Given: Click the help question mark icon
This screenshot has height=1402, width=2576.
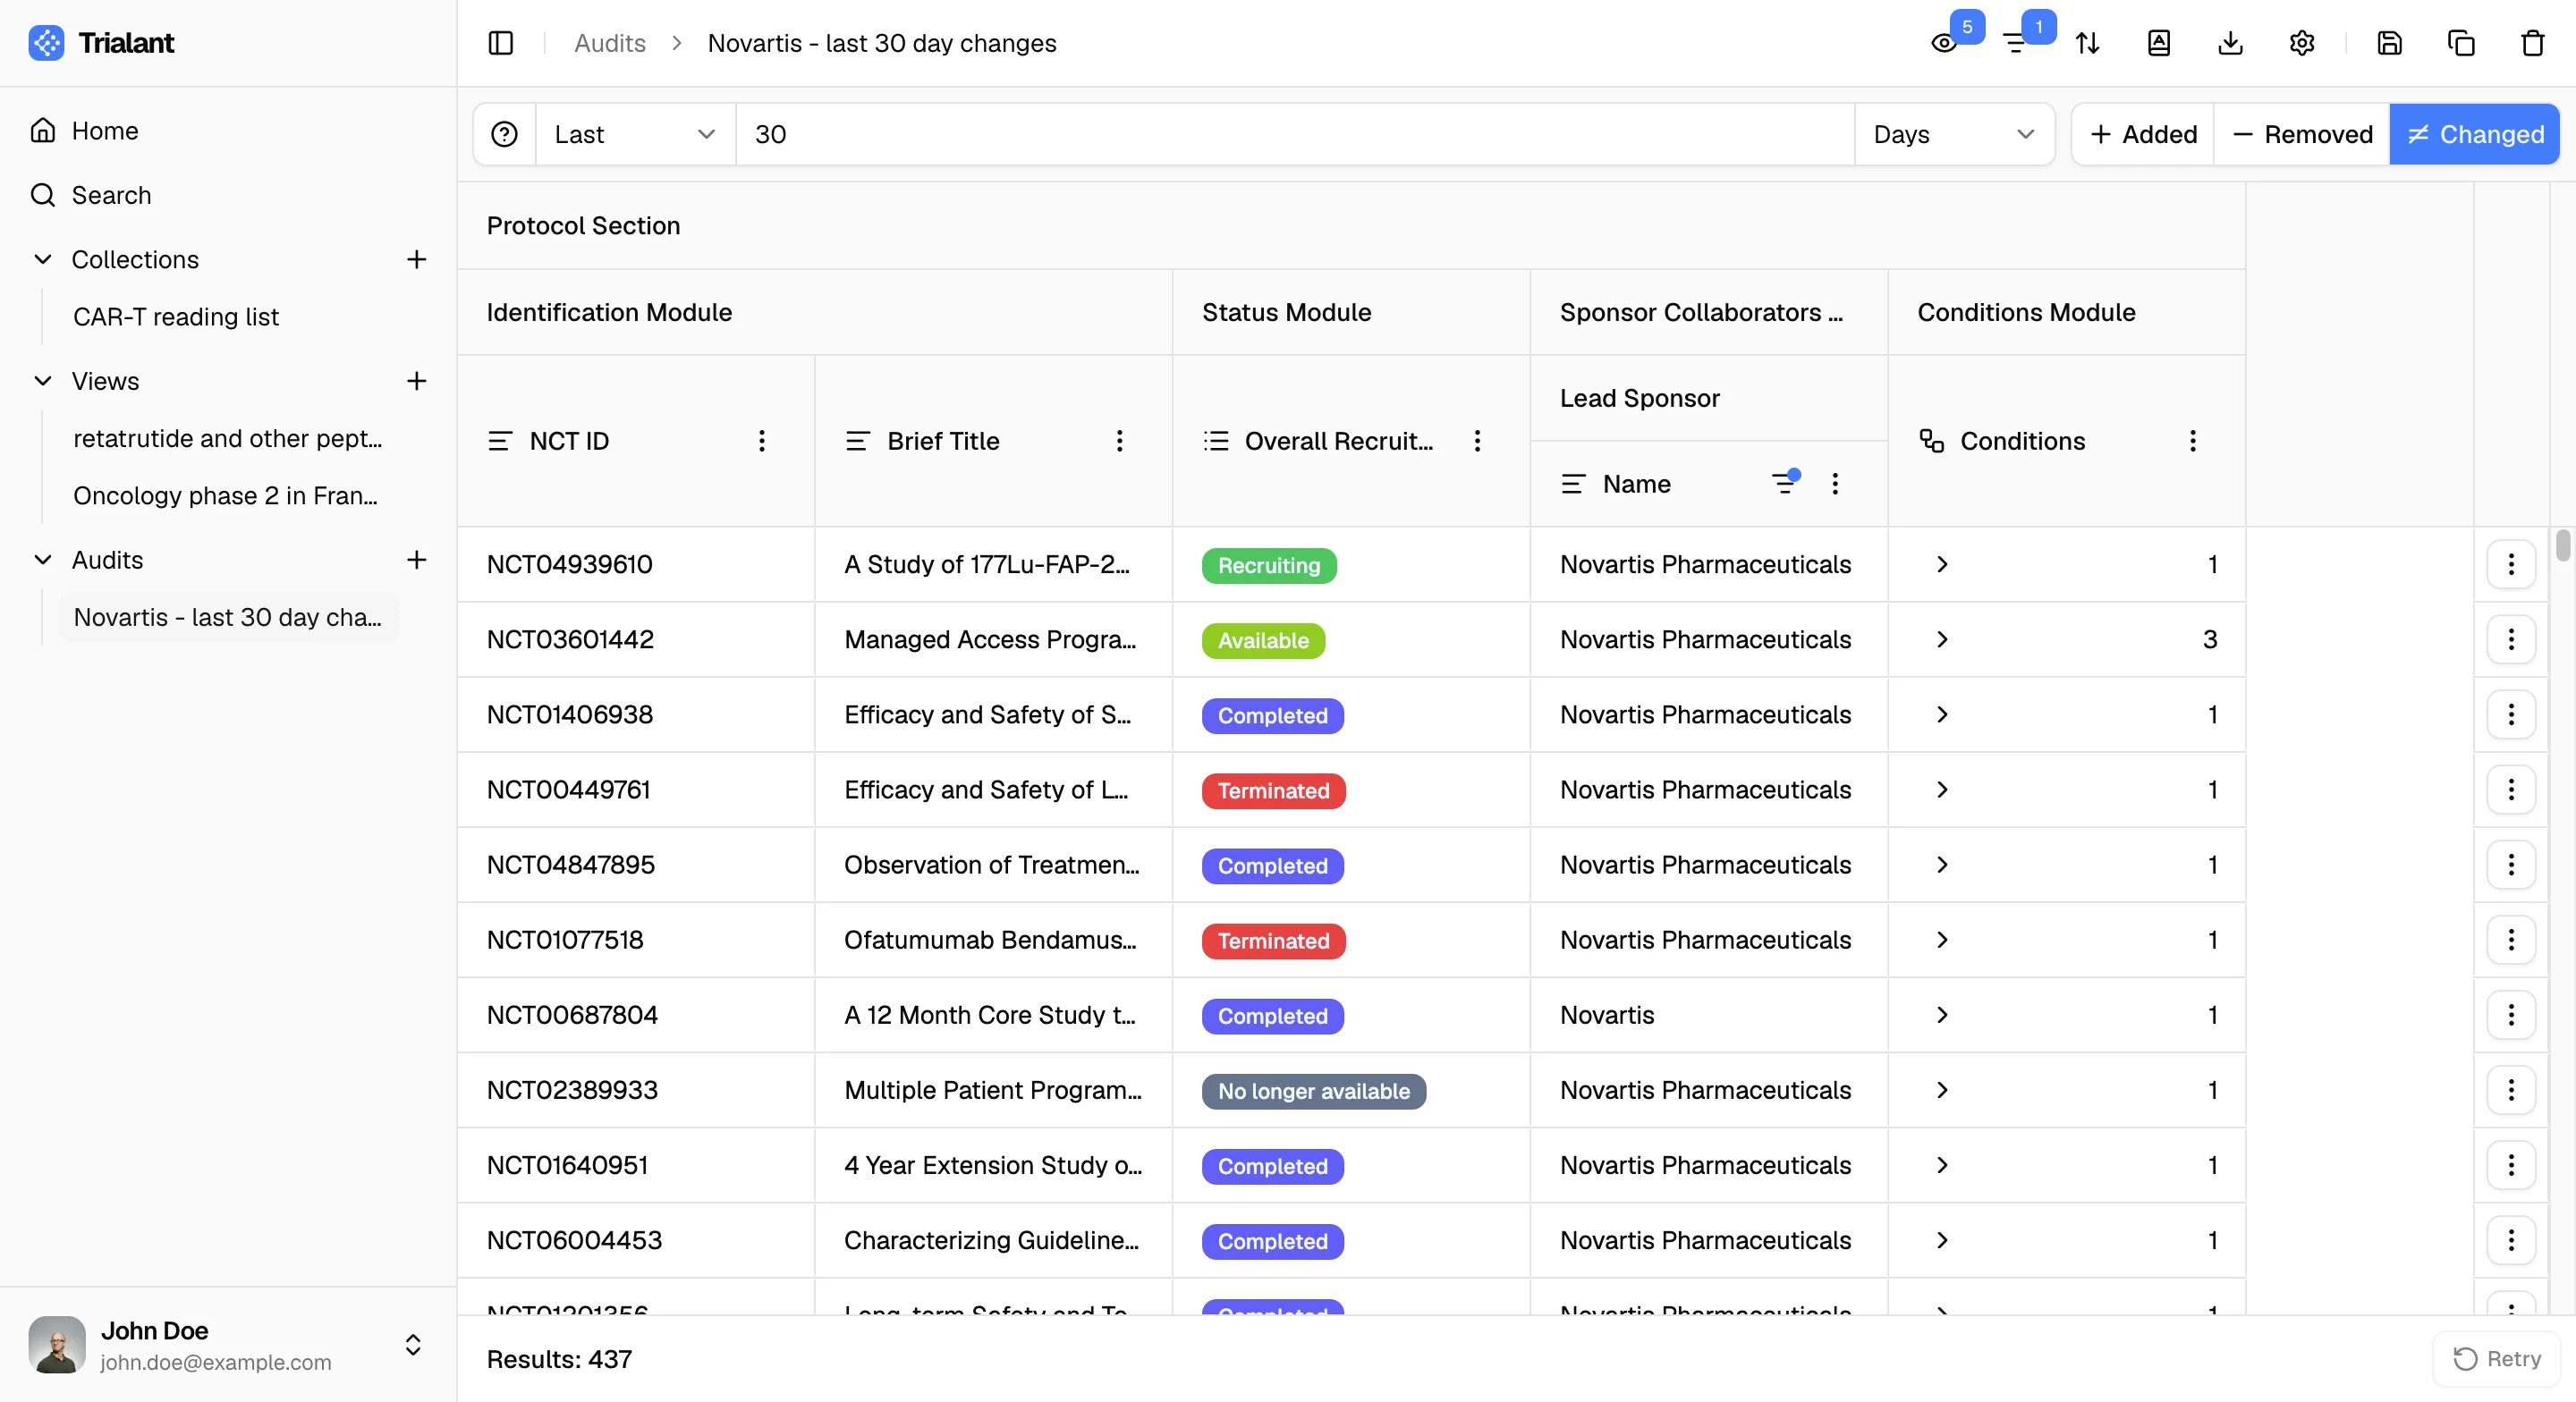Looking at the screenshot, I should click(504, 134).
